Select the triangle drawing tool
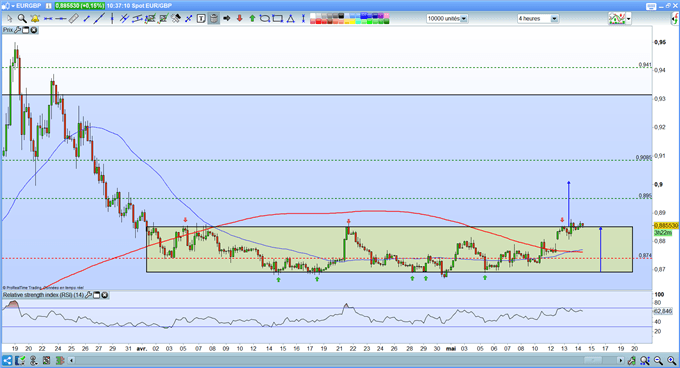This screenshot has height=368, width=680. point(290,18)
